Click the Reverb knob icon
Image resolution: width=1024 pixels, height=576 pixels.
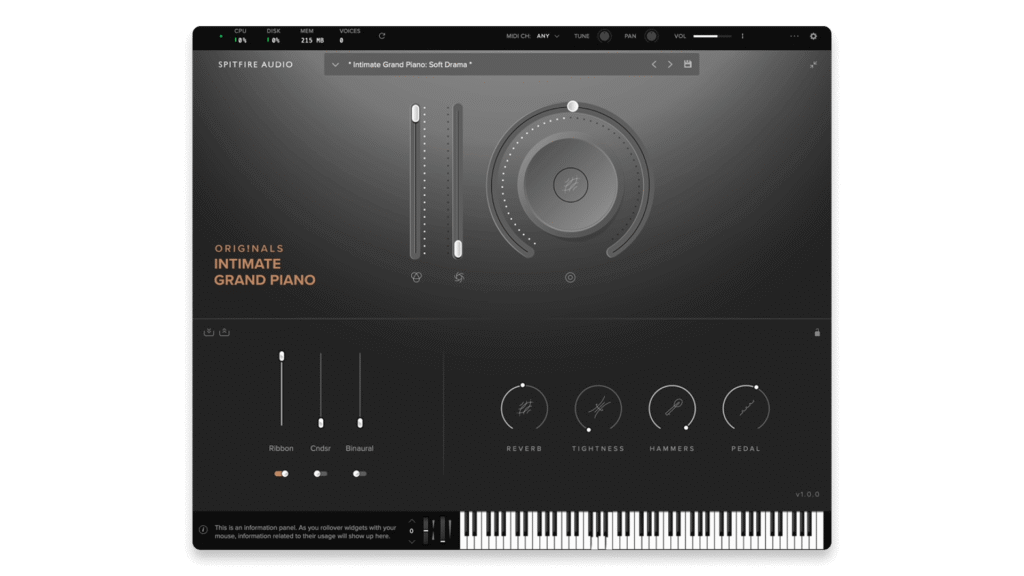524,408
